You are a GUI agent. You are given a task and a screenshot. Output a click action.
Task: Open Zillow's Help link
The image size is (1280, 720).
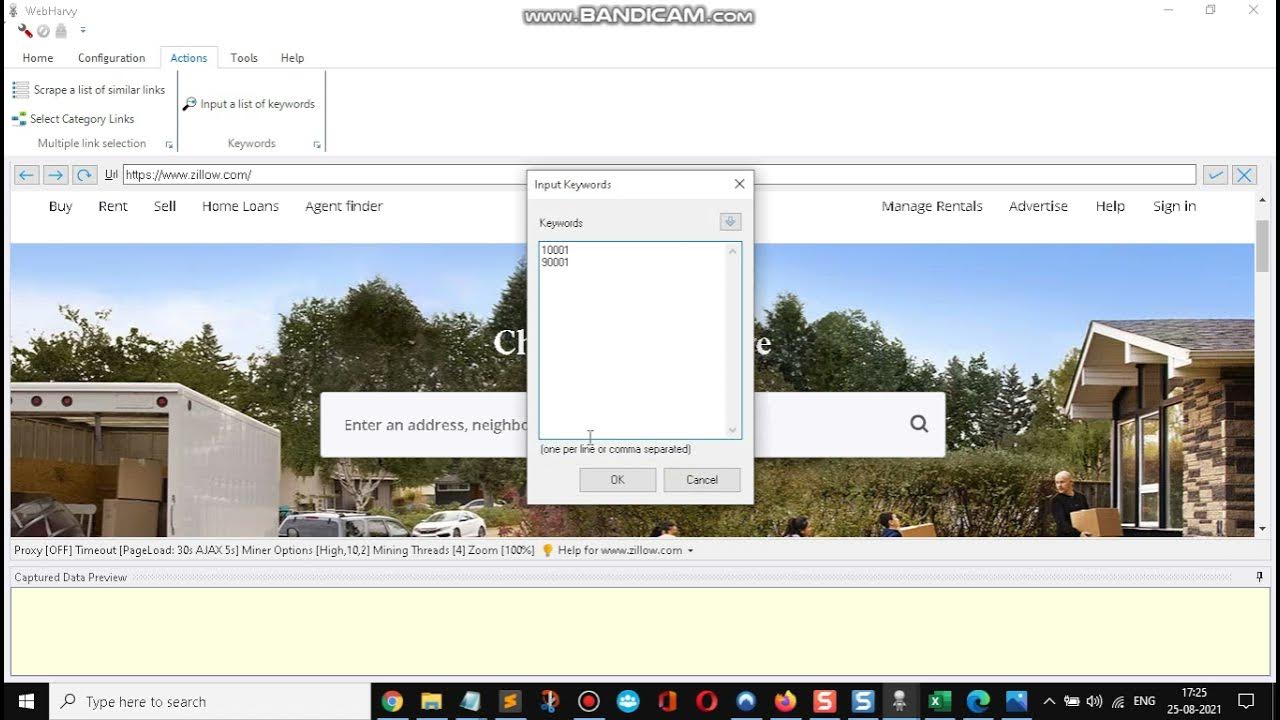1110,206
